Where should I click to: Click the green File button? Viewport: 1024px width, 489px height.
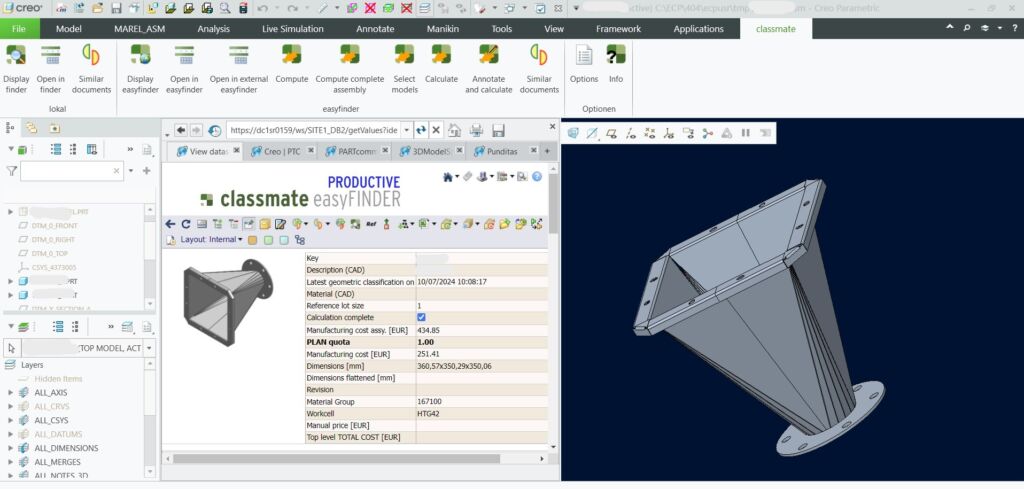[19, 29]
